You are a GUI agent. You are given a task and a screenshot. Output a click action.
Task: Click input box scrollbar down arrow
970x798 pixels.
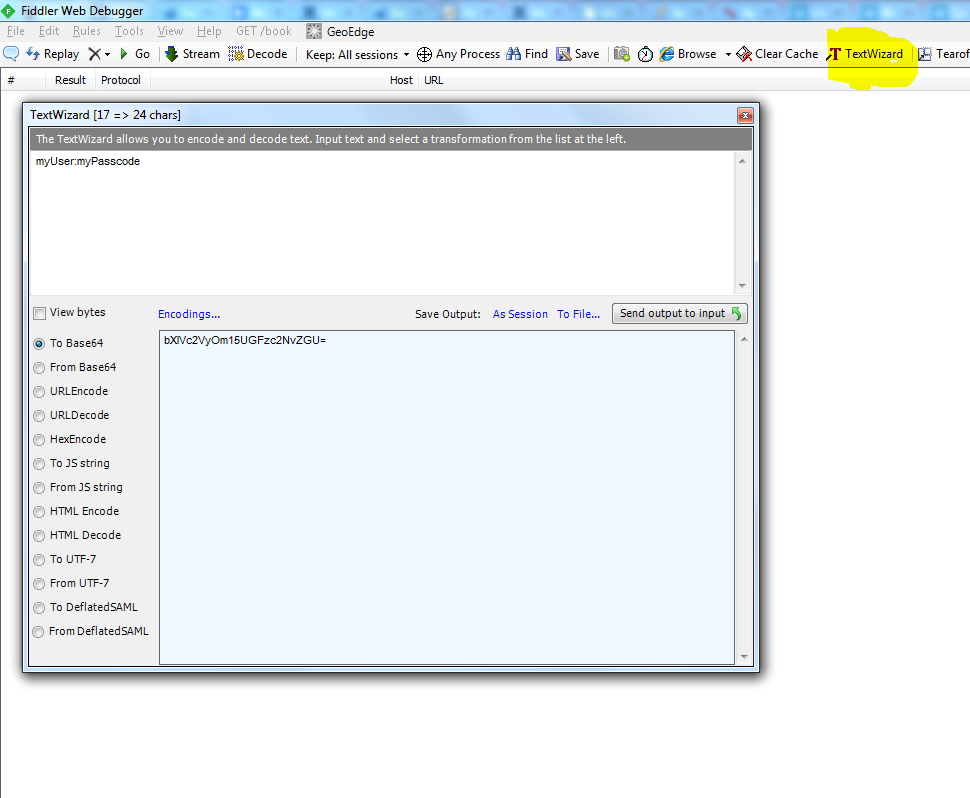742,286
